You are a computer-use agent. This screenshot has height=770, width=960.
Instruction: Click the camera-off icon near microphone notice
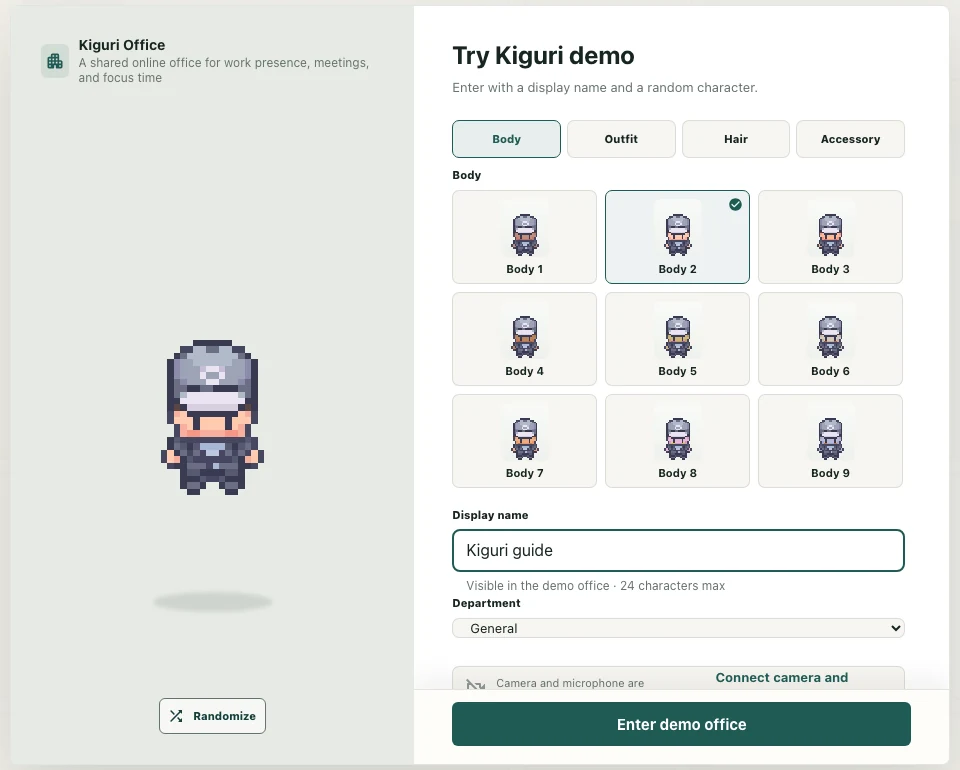point(475,684)
